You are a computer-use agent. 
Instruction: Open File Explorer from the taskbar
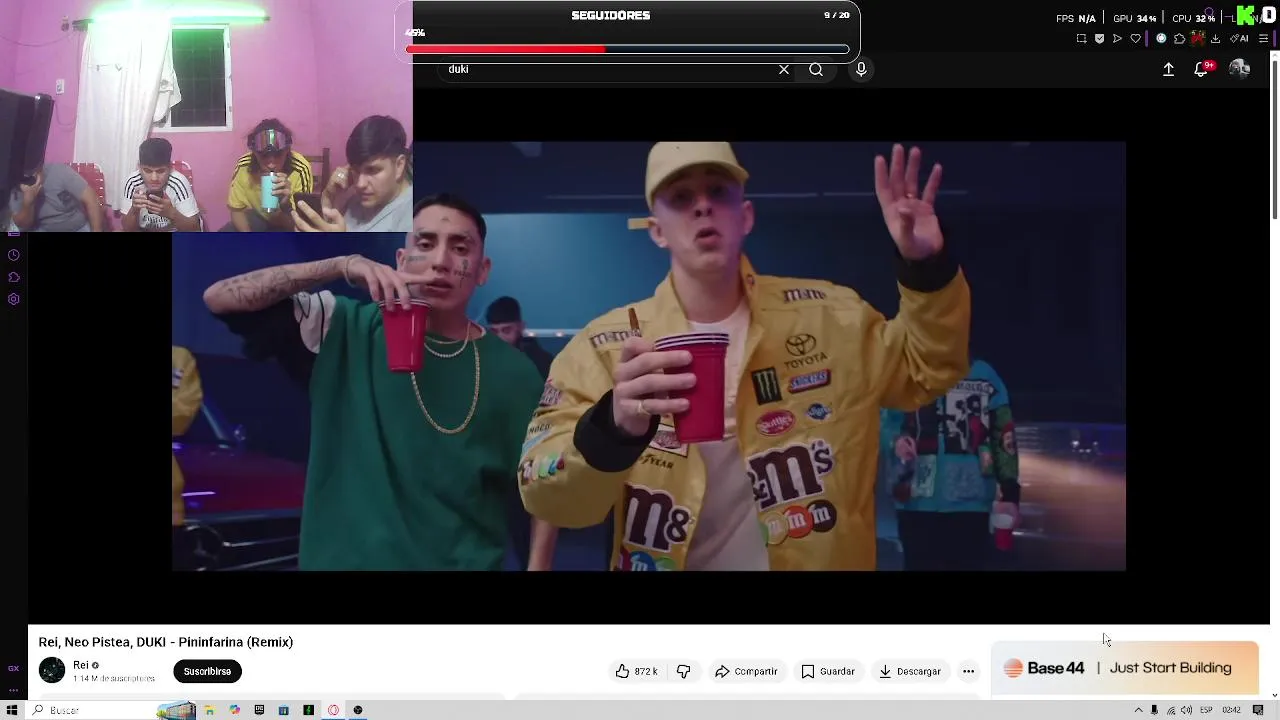coord(210,710)
